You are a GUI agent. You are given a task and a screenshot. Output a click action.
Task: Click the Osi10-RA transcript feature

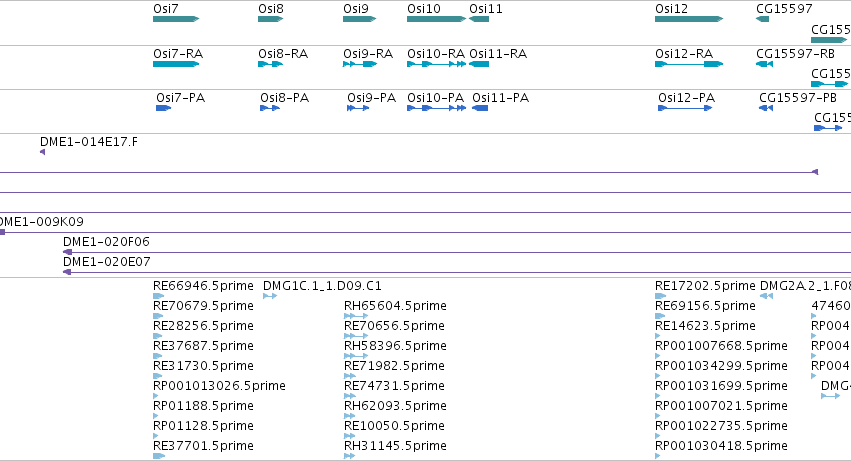point(436,64)
